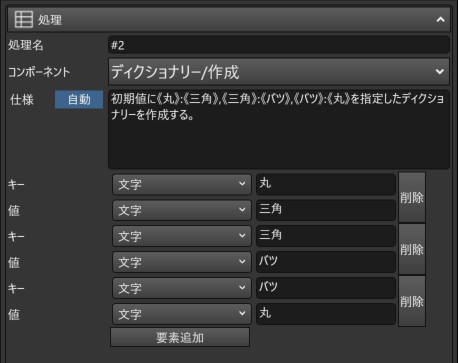Open the type dropdown for key 三角

pos(182,236)
